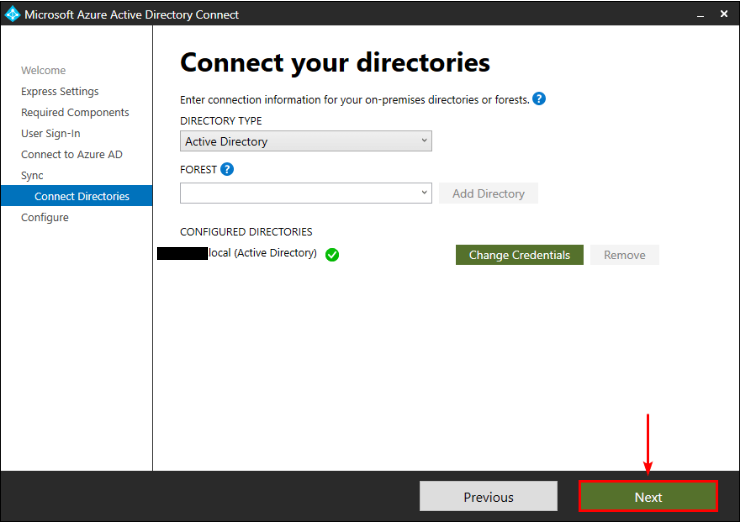Click the 'DIRECTORY TYPE' label

click(x=221, y=121)
